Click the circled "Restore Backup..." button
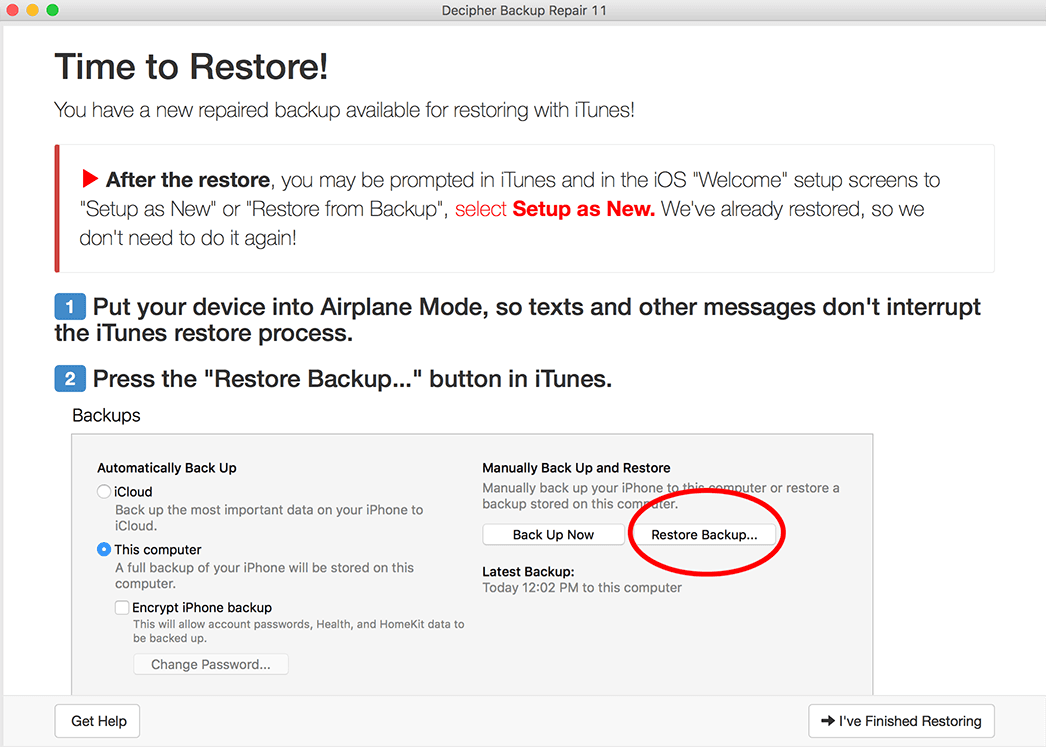 706,534
